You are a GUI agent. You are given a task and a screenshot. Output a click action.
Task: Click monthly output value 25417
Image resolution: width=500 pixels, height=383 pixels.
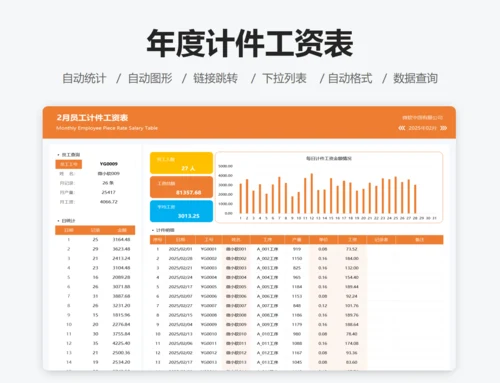click(109, 192)
